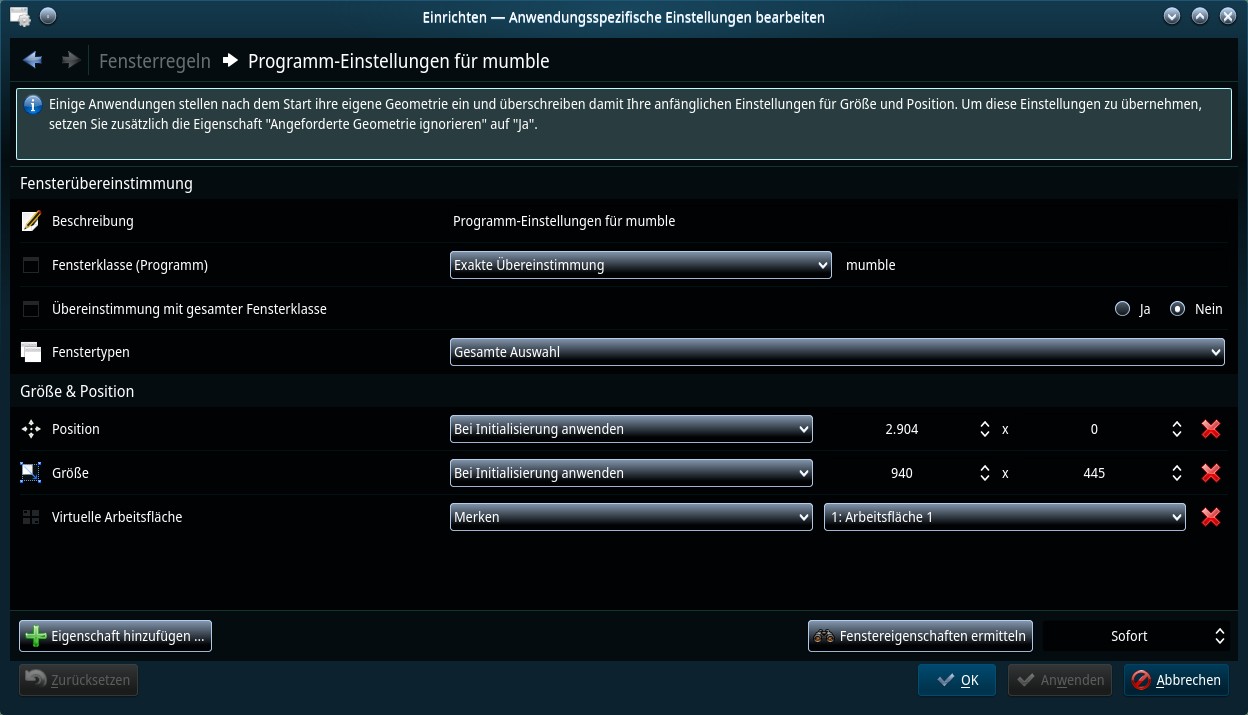The height and width of the screenshot is (715, 1248).
Task: Click the Größe width value 940 field
Action: pyautogui.click(x=901, y=473)
